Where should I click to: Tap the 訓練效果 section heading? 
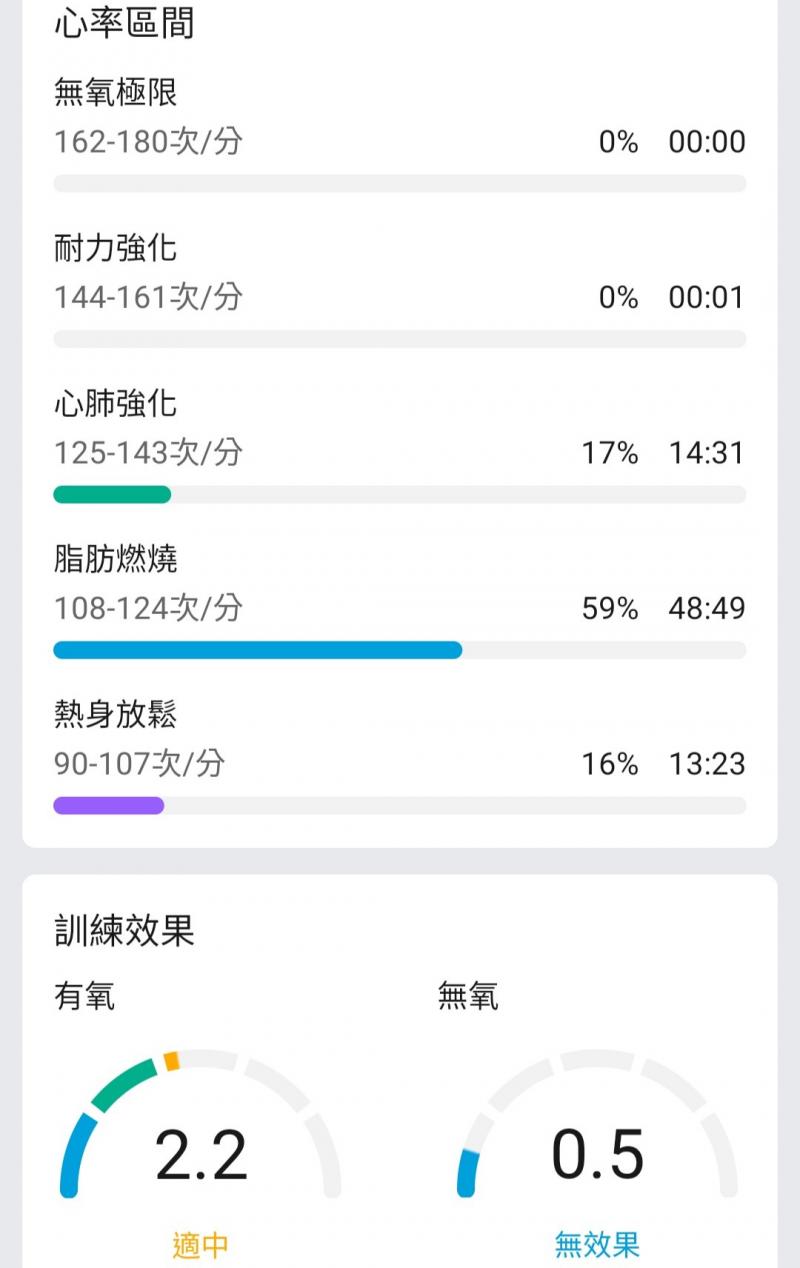pos(124,931)
